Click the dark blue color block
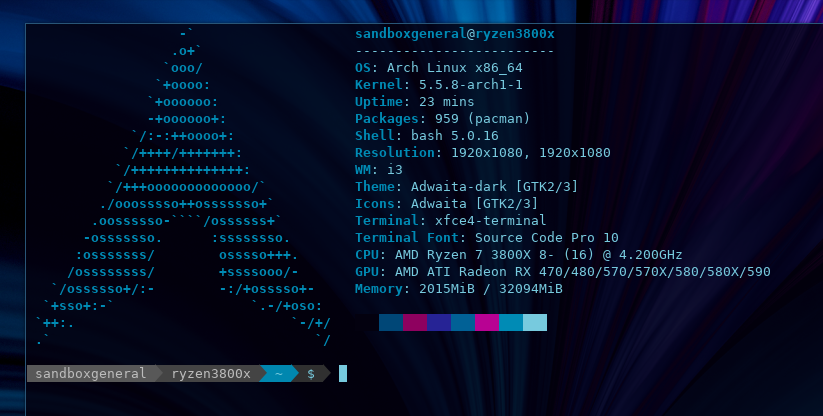This screenshot has width=823, height=416. pos(391,323)
